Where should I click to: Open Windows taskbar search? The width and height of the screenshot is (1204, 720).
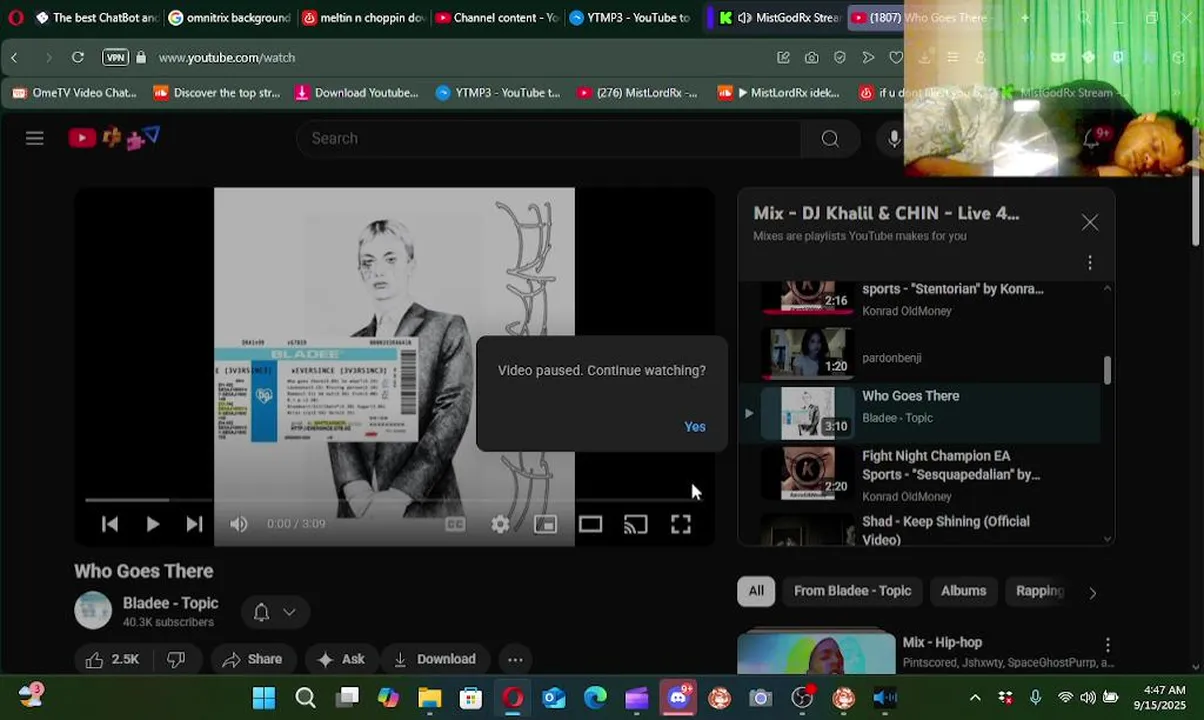(x=305, y=698)
